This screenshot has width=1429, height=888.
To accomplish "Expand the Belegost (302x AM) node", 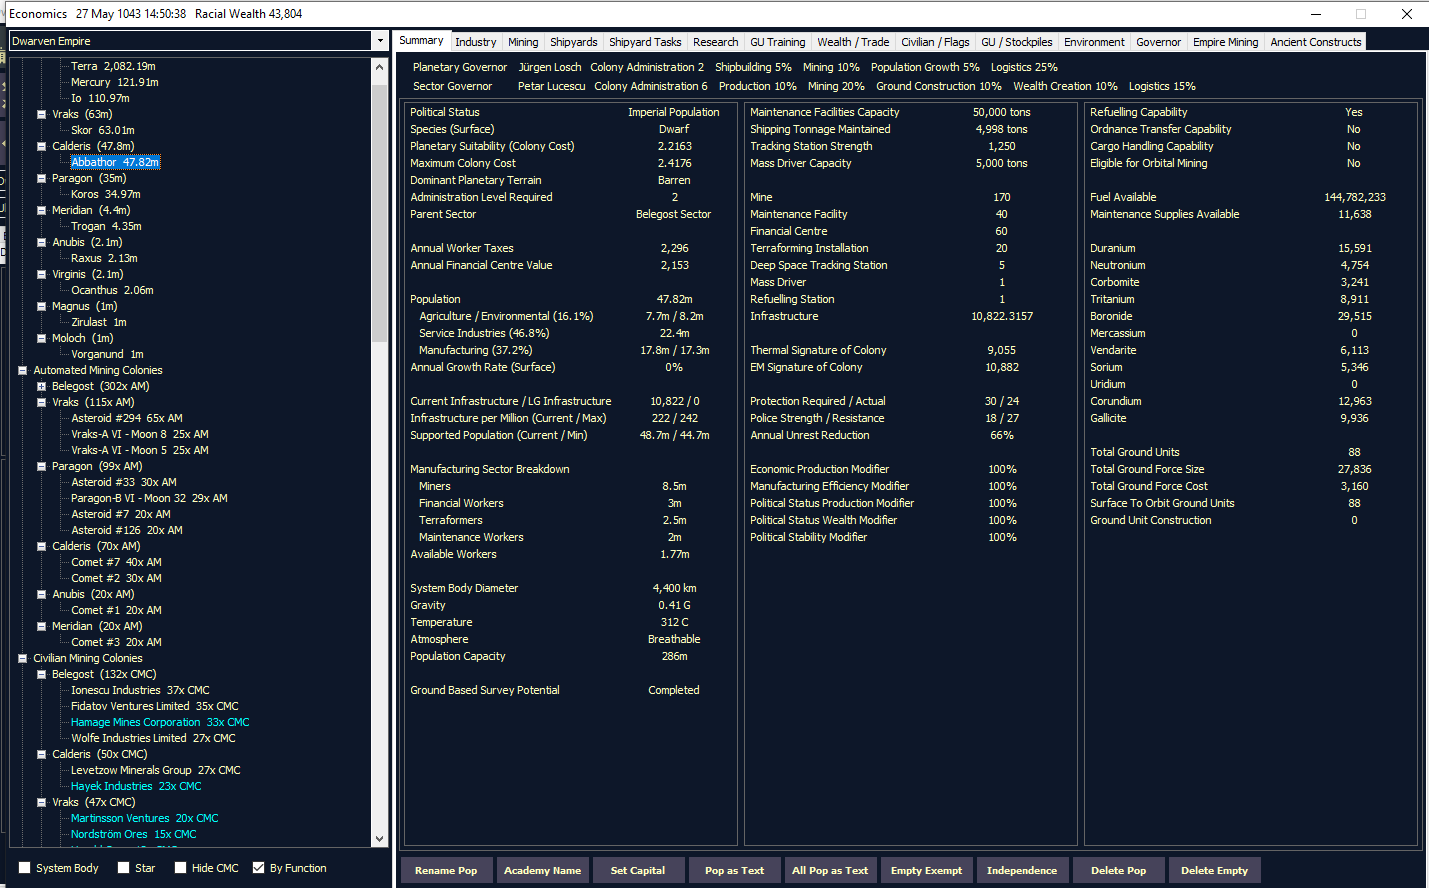I will tap(42, 386).
